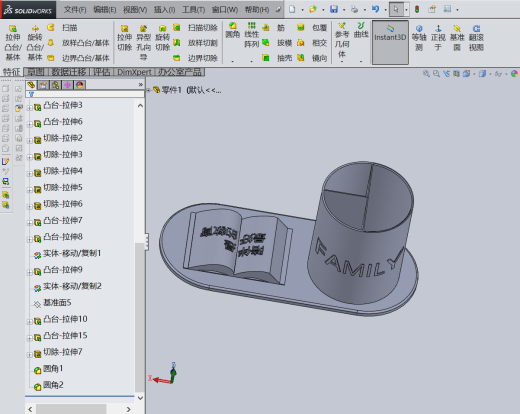Expand the 切除-拉伸2 feature node
Viewport: 520px width, 414px height.
pos(30,141)
